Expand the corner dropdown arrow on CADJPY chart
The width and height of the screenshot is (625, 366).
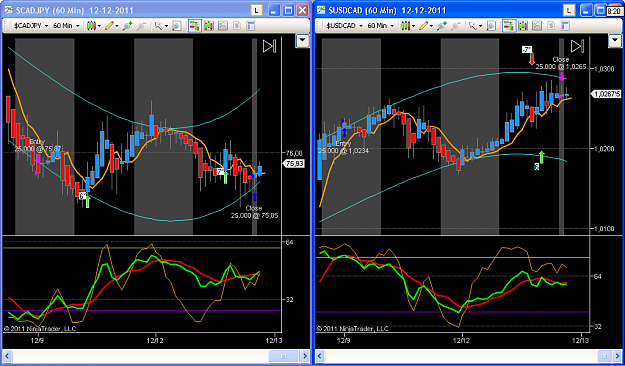(x=303, y=40)
